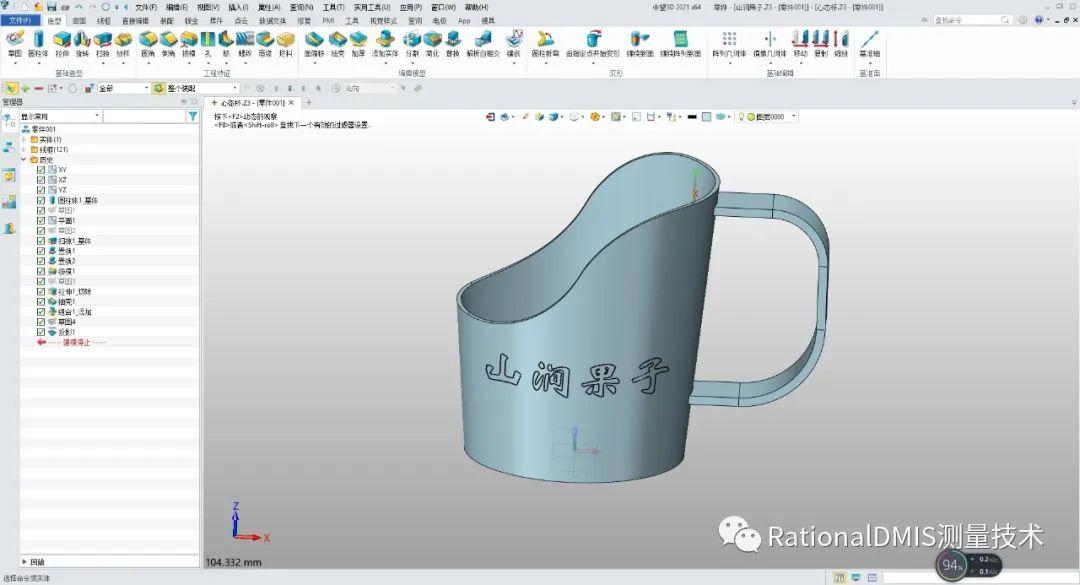Toggle the XY plane checkbox in history
1080x585 pixels.
(41, 170)
